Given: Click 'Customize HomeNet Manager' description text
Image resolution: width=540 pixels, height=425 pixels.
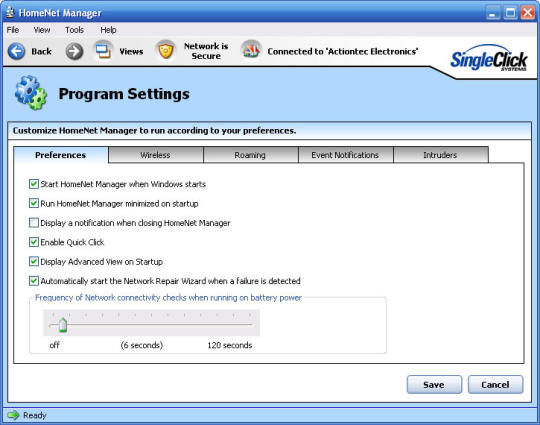Looking at the screenshot, I should tap(154, 131).
